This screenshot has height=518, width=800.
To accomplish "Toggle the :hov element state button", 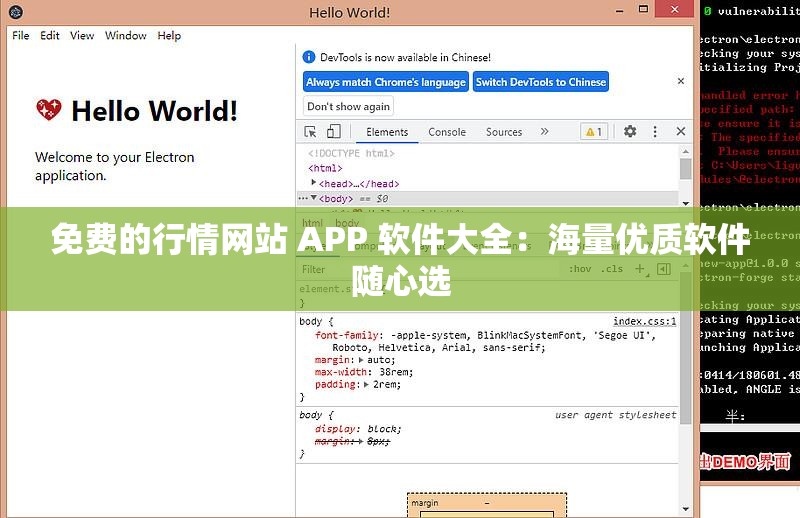I will point(580,268).
